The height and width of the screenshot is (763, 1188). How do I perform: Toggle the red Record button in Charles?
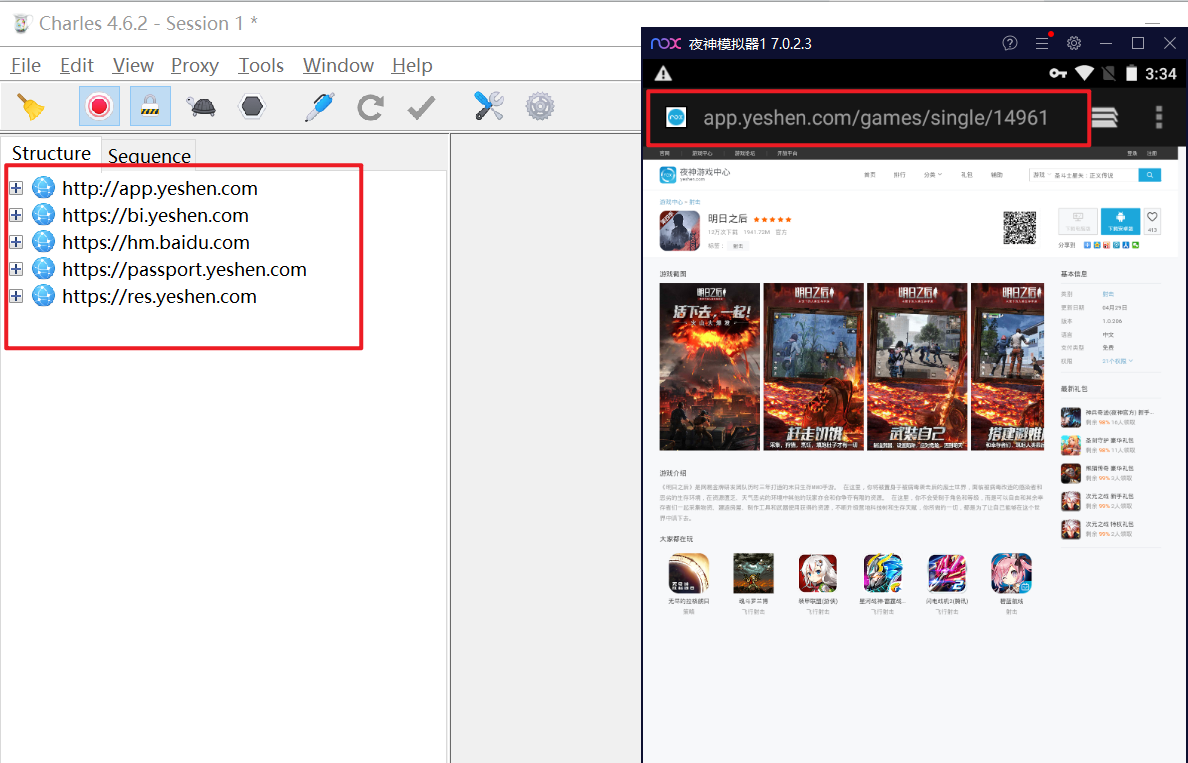(x=99, y=106)
